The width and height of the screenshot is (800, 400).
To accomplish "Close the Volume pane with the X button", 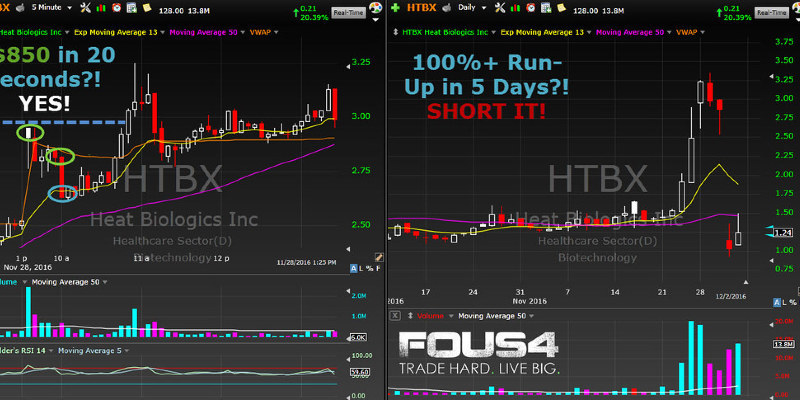I will 395,316.
